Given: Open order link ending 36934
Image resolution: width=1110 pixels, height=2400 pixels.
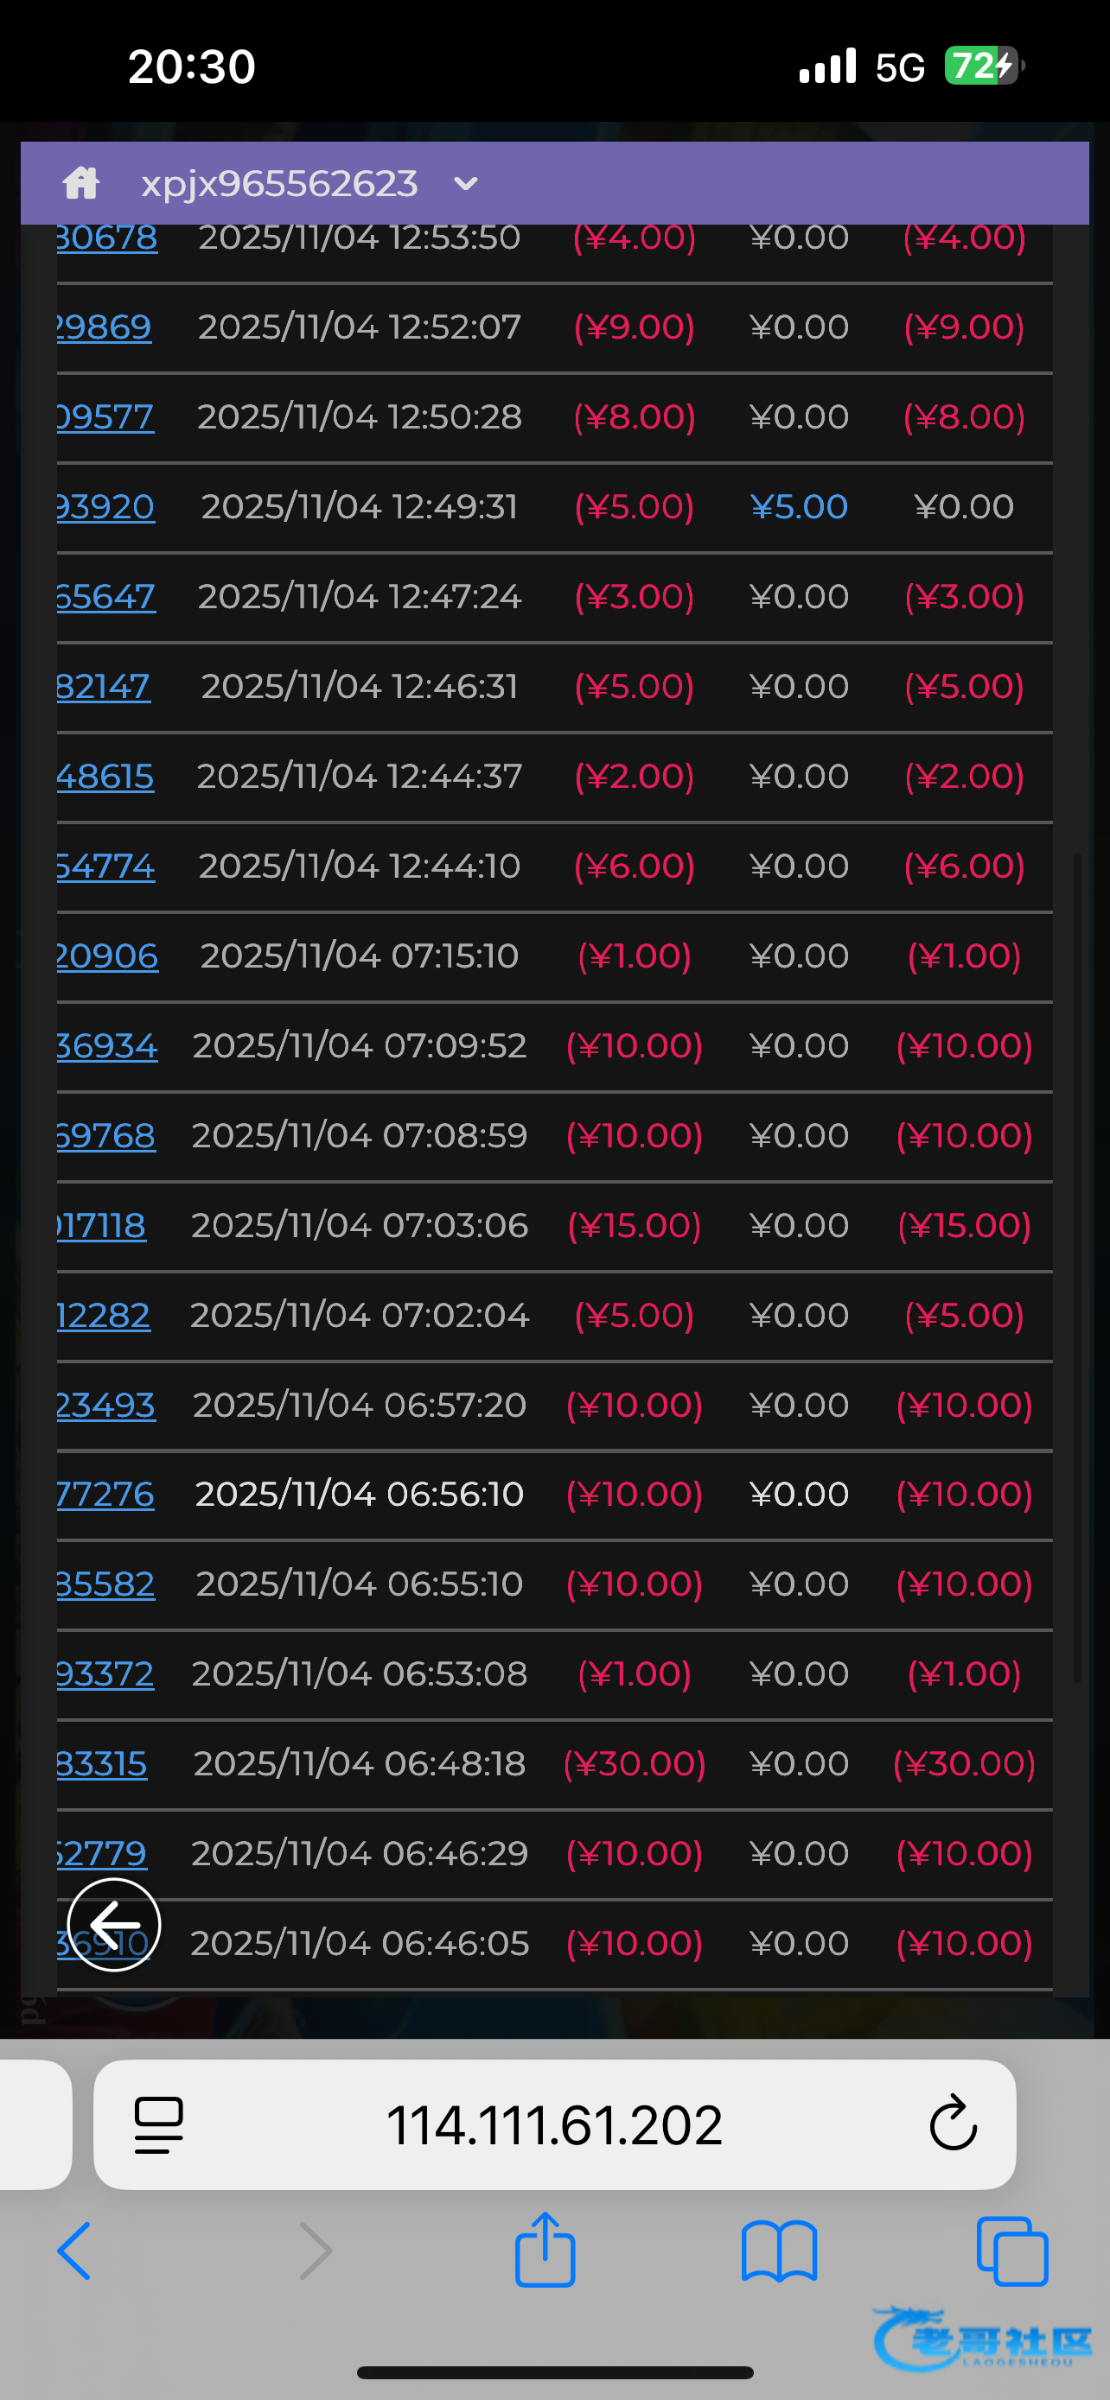Looking at the screenshot, I should point(107,1046).
